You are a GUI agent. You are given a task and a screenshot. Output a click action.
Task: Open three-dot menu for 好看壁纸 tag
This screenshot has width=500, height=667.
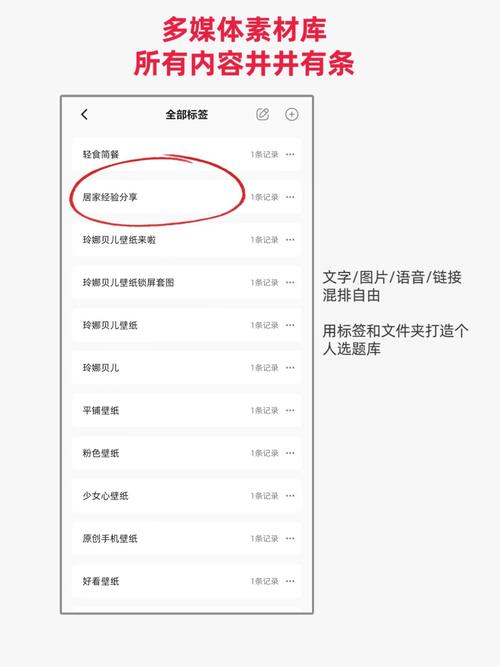(x=290, y=581)
